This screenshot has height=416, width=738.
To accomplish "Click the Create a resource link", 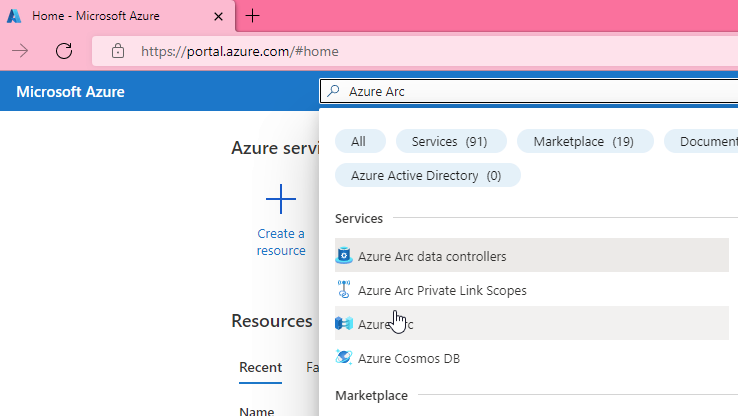I will 281,242.
